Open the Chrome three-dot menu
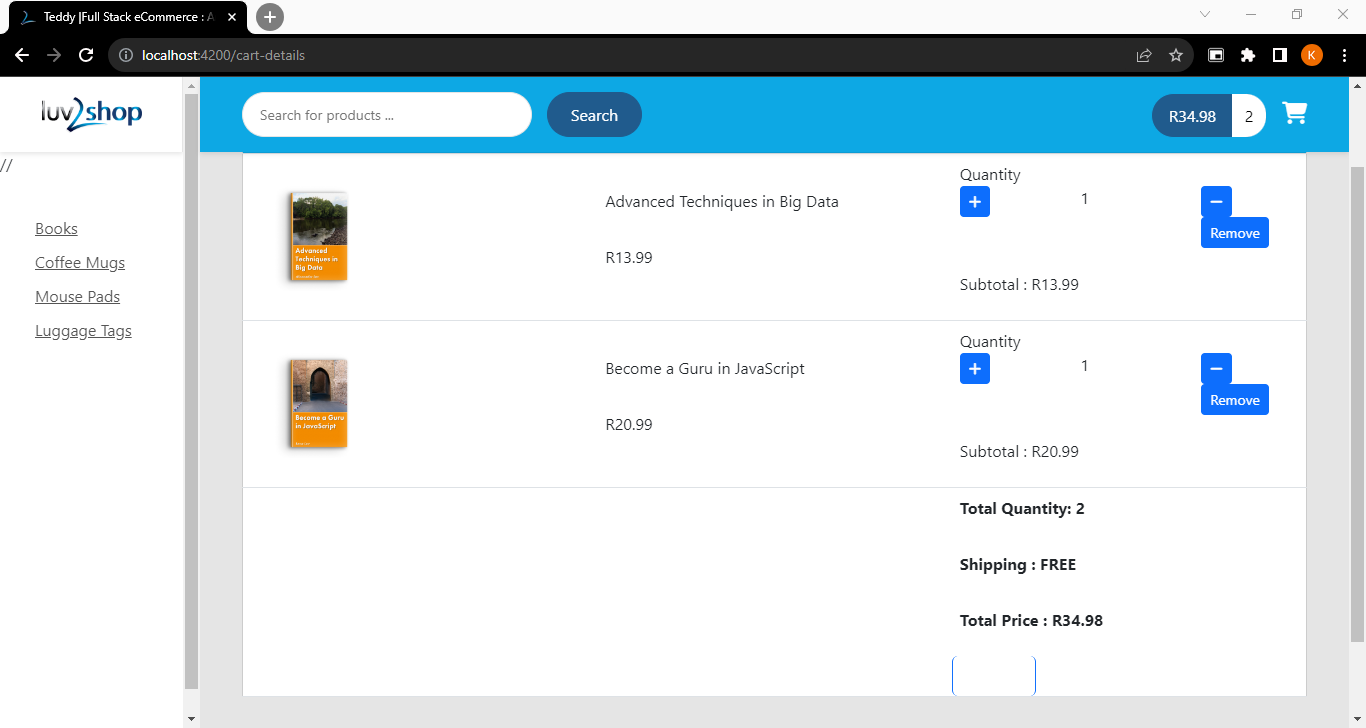 point(1344,55)
